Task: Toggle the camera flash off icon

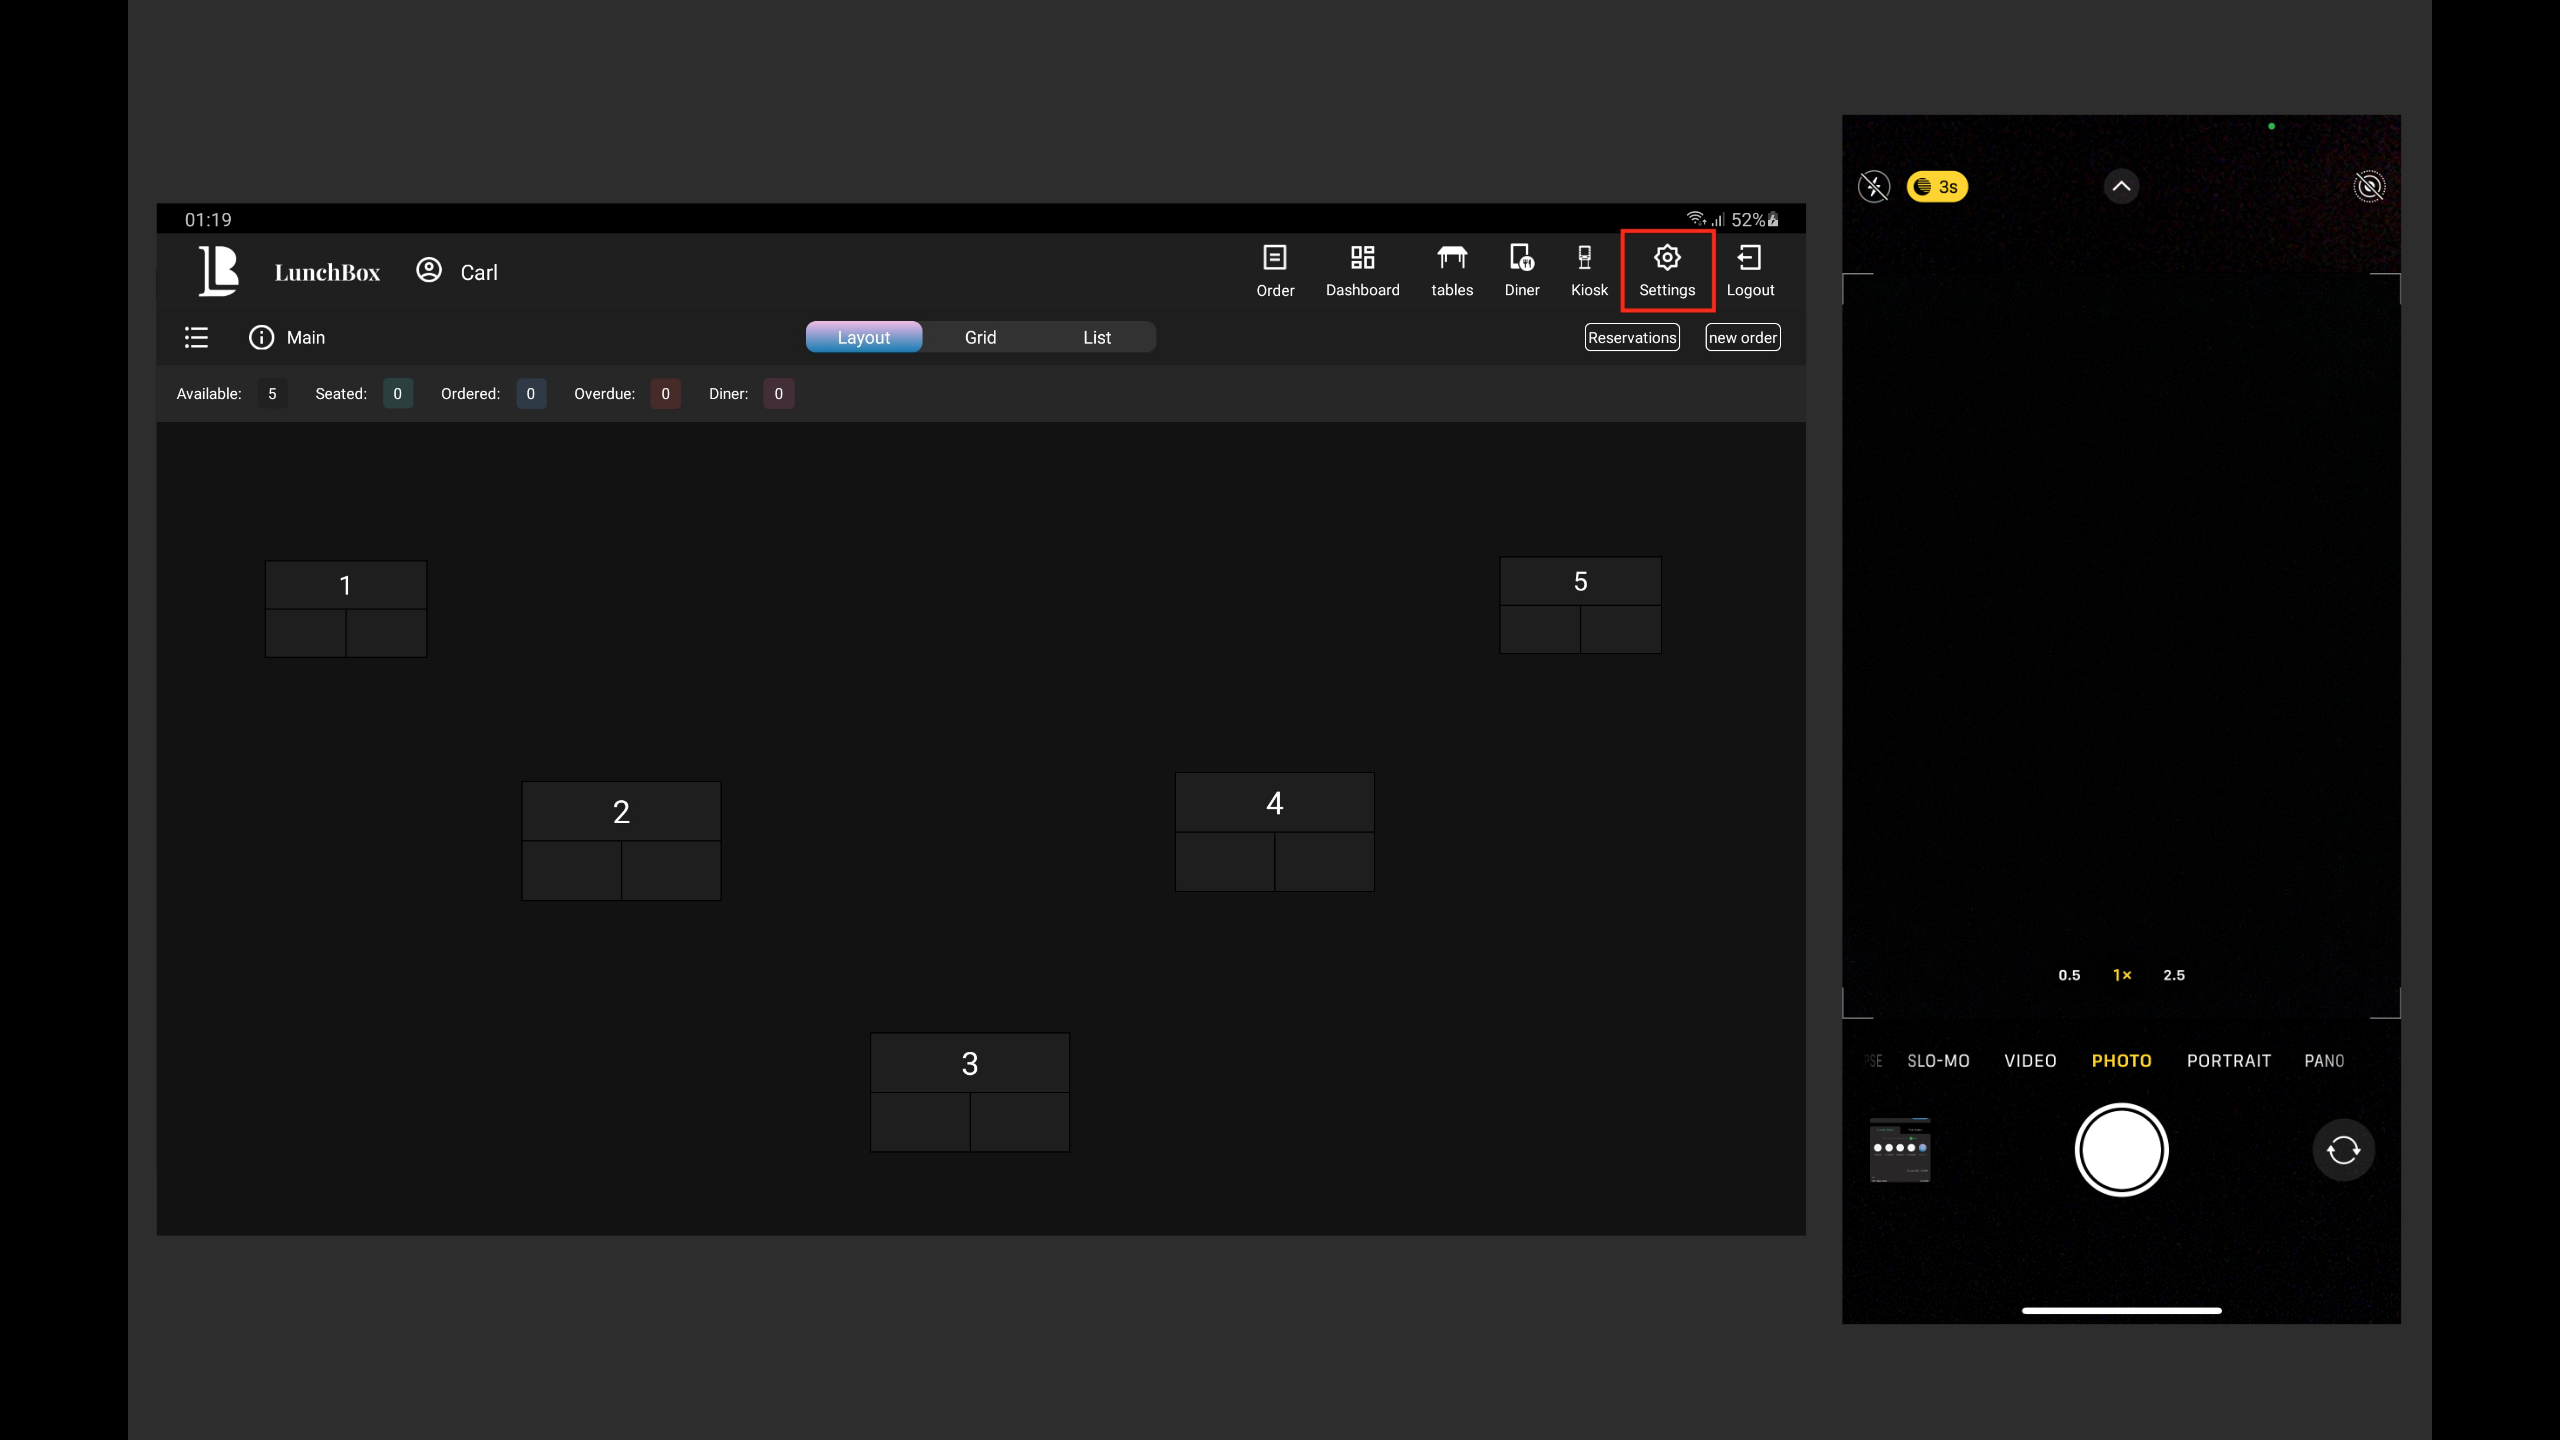Action: pos(1874,187)
